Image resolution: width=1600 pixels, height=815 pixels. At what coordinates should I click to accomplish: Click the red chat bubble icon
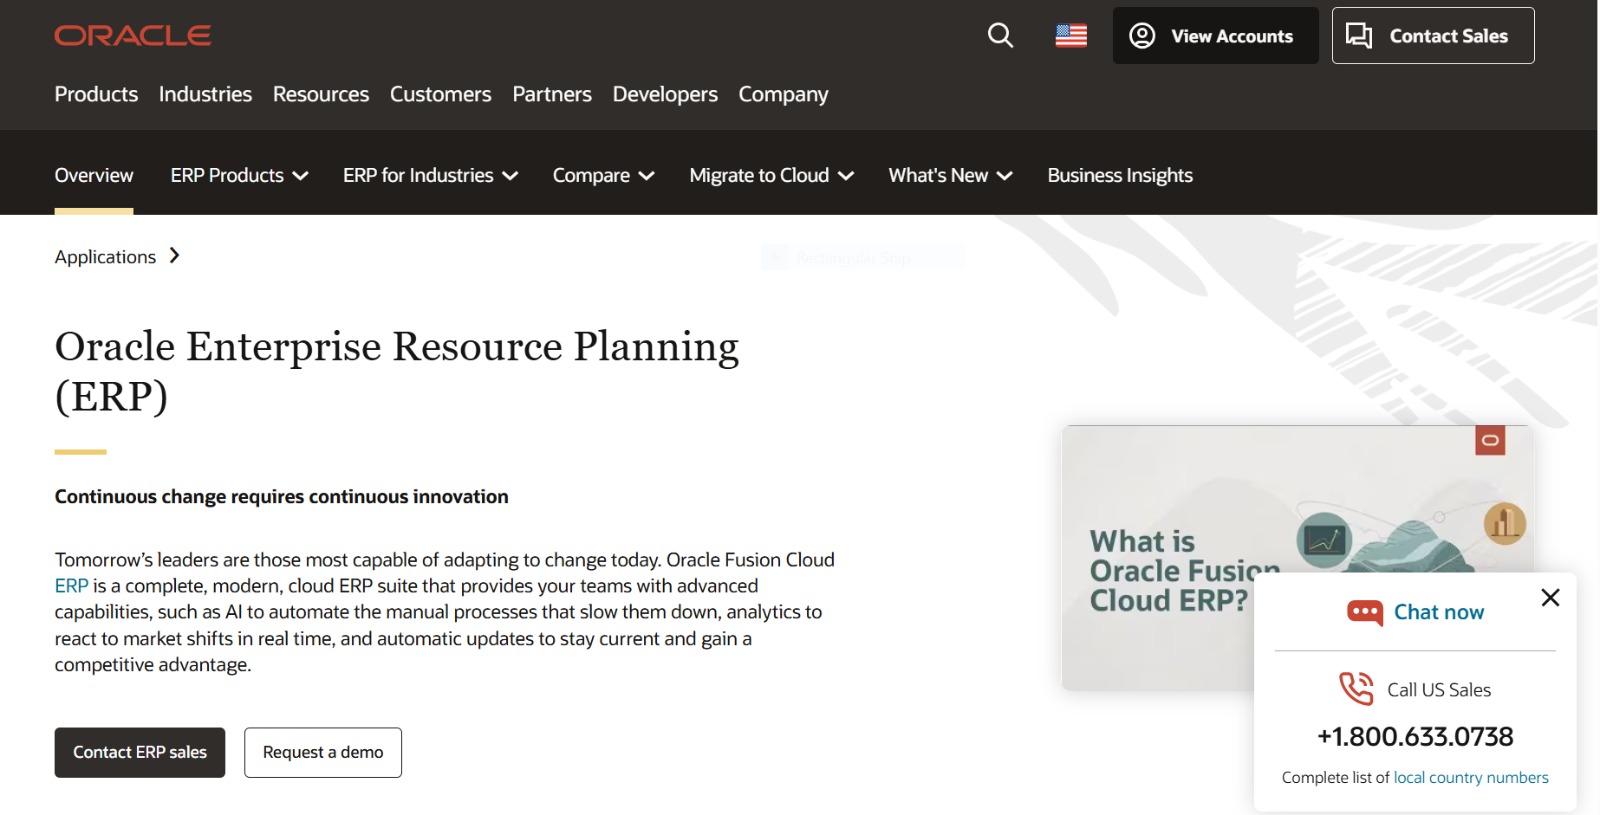[1365, 612]
